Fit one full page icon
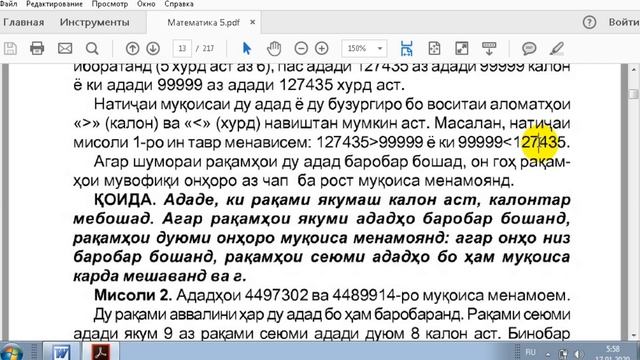Viewport: 640px width, 360px height. (x=434, y=49)
